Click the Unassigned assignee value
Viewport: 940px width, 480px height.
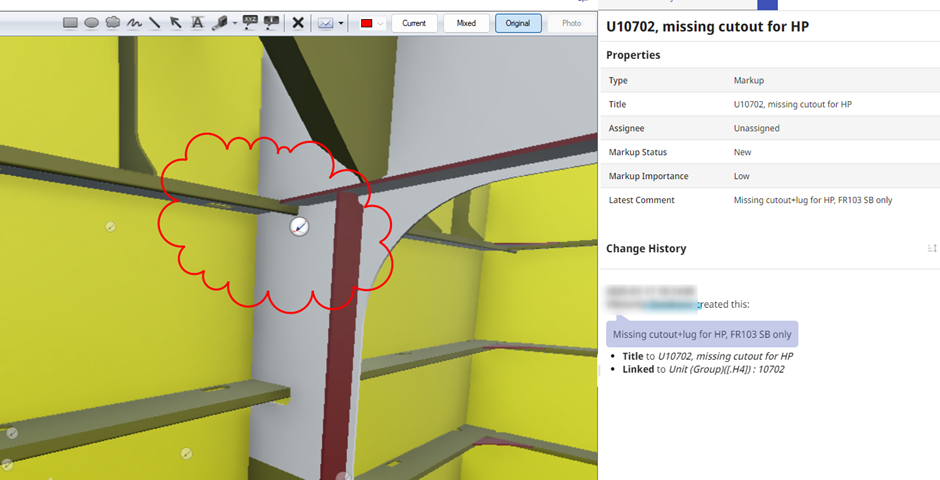pyautogui.click(x=756, y=128)
